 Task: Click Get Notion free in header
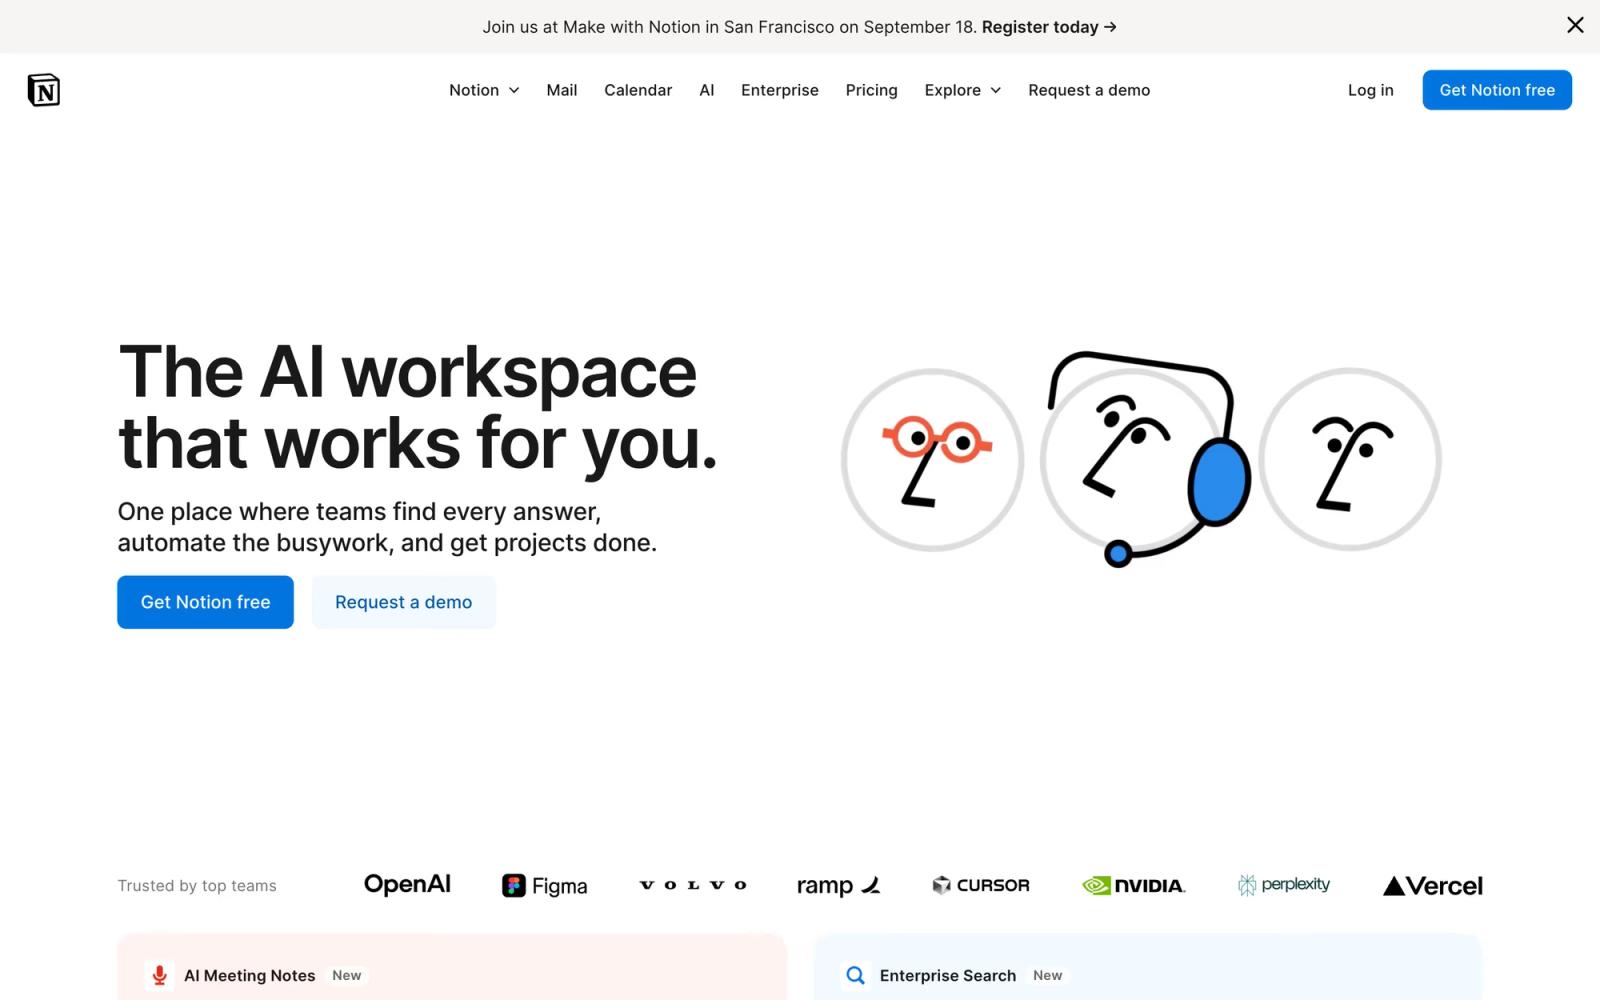coord(1497,90)
